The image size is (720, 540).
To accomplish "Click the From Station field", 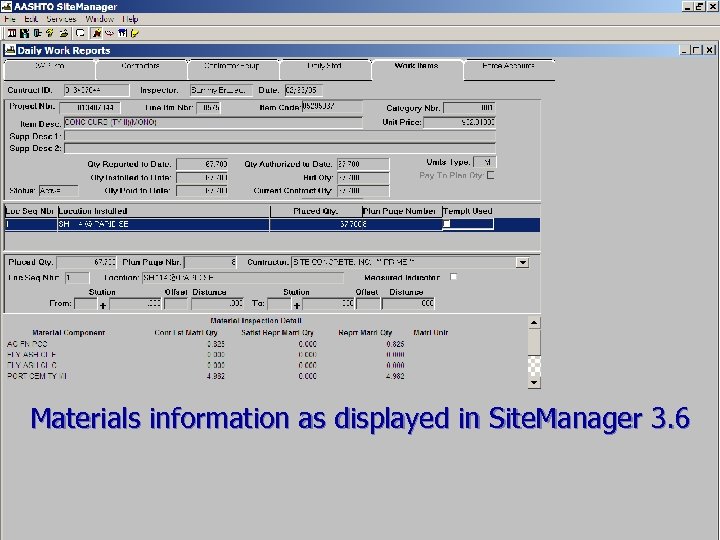I will (86, 304).
